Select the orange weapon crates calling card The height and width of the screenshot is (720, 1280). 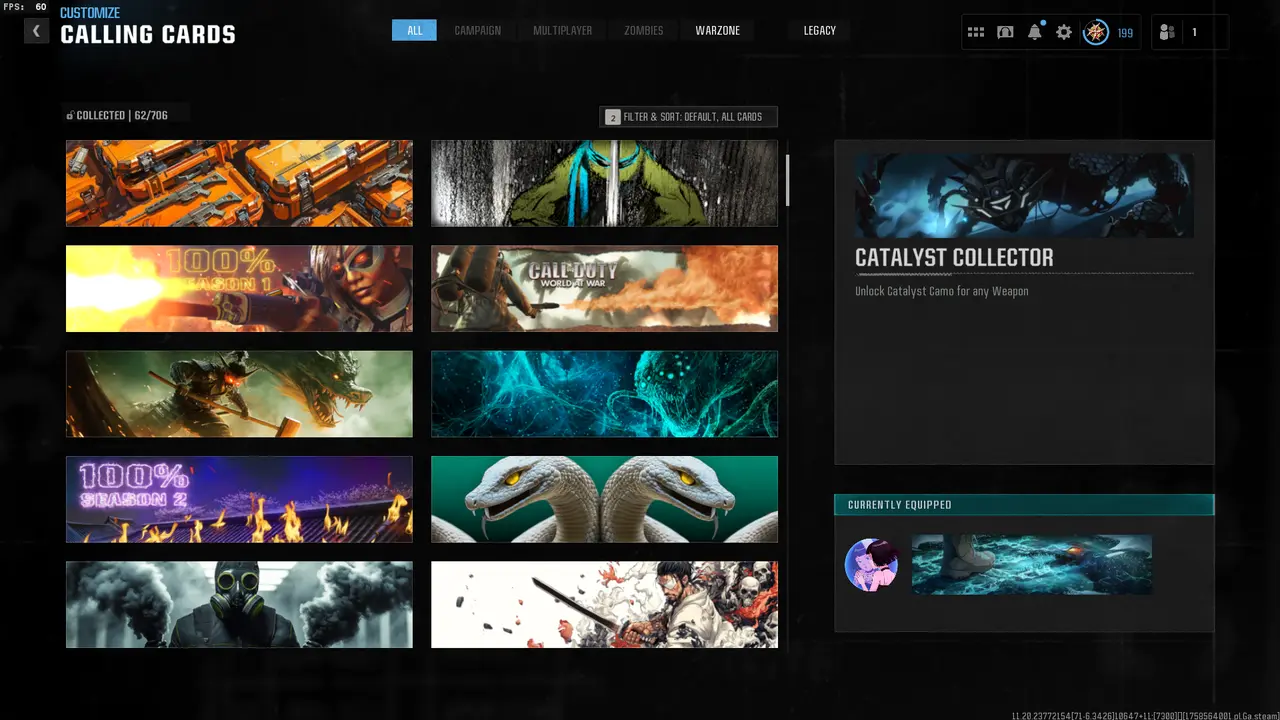239,183
